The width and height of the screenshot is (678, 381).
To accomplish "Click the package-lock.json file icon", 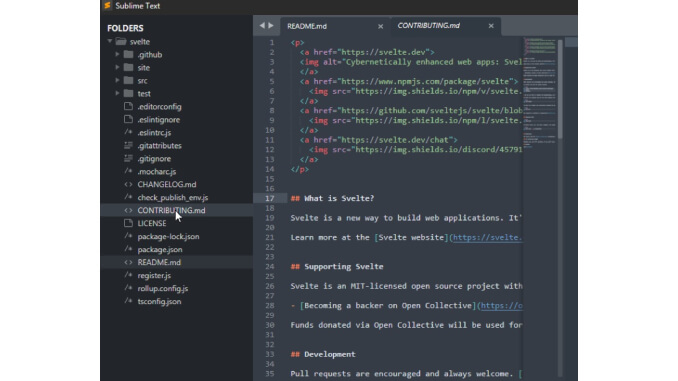I will pyautogui.click(x=128, y=236).
